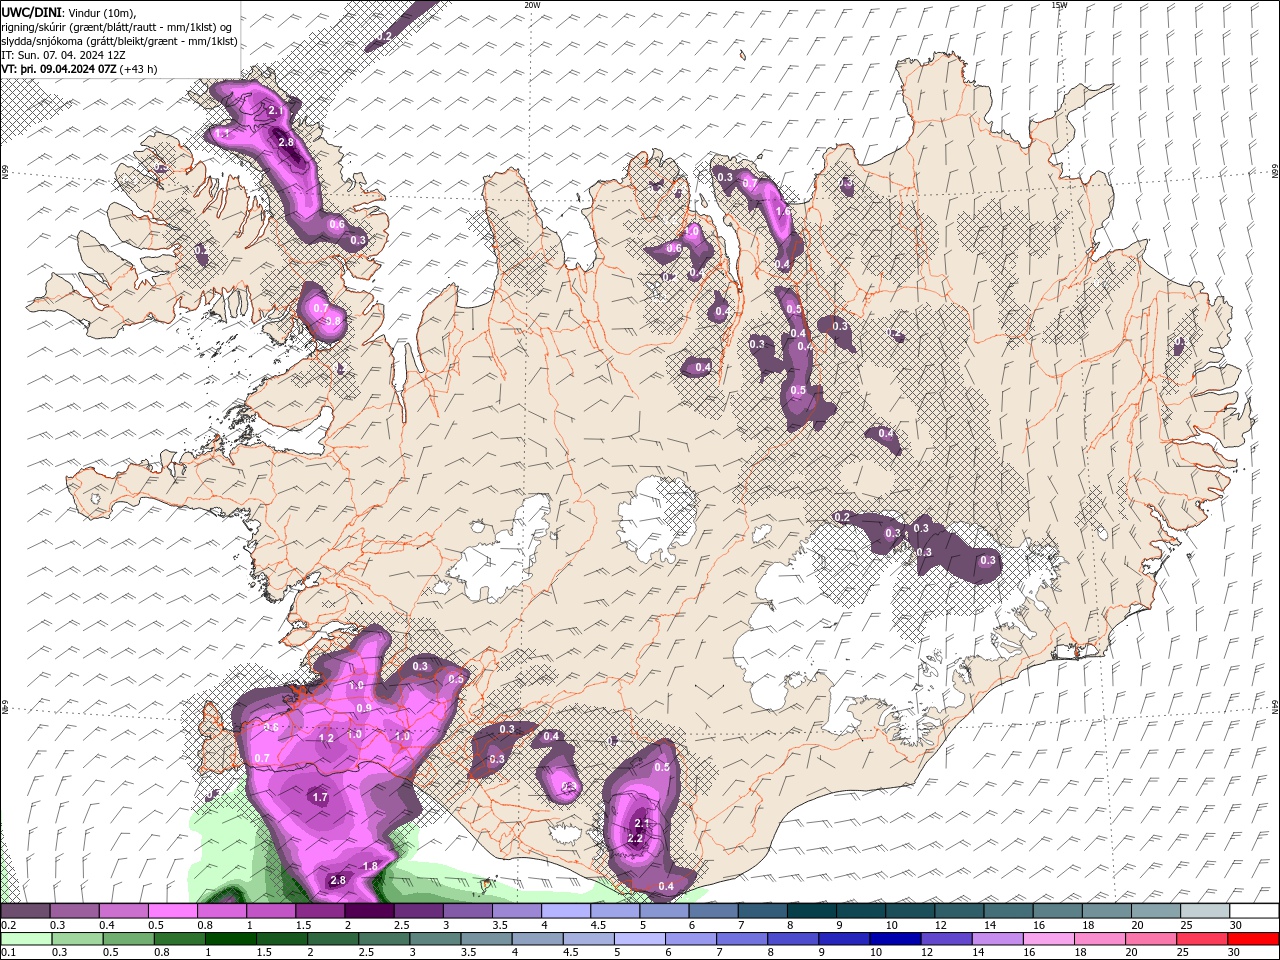Screen dimensions: 1280x960
Task: Click the "4.5" label under the bottom legend row
Action: click(x=571, y=953)
